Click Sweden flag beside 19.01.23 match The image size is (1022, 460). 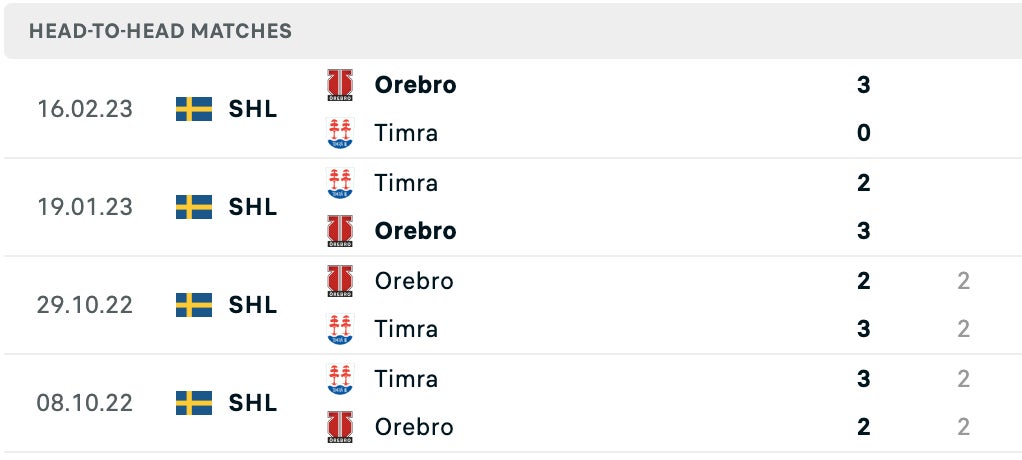click(x=194, y=207)
